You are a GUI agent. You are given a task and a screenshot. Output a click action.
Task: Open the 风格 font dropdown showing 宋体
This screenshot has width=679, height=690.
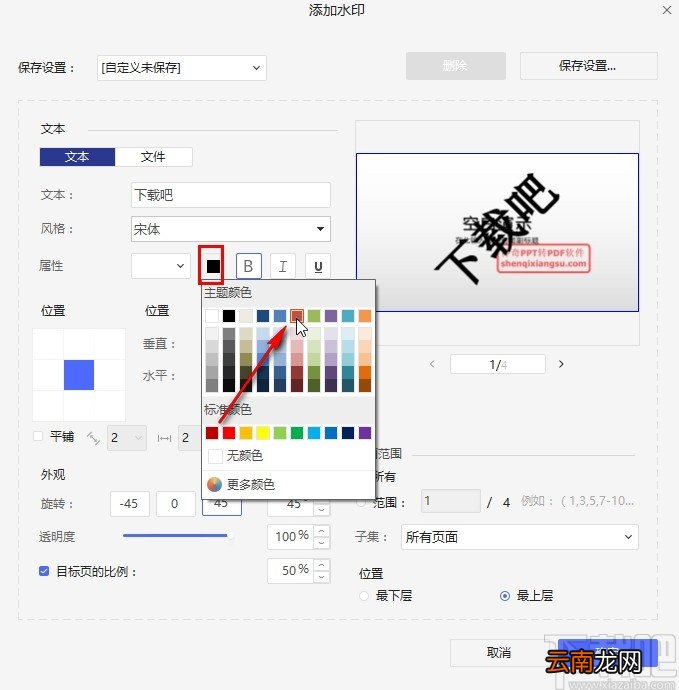pyautogui.click(x=231, y=229)
